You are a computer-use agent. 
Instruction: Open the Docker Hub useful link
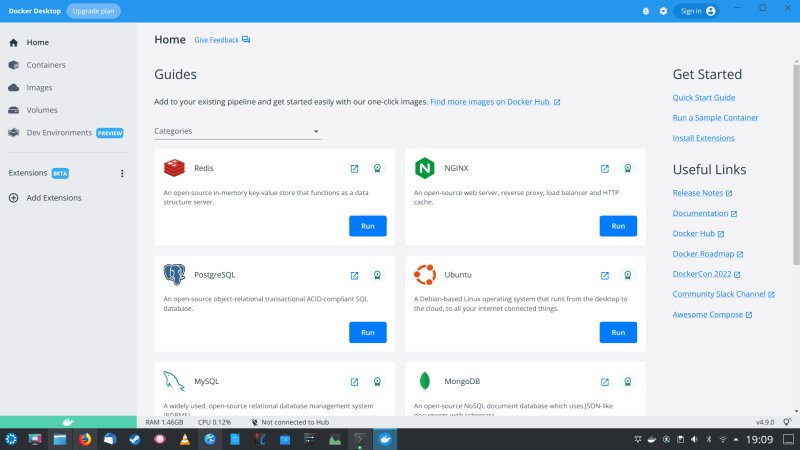pos(698,234)
